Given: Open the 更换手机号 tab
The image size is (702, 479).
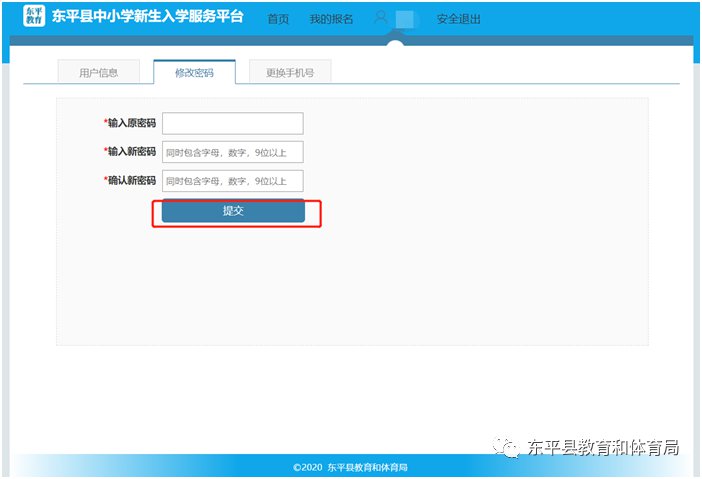Looking at the screenshot, I should tap(289, 72).
